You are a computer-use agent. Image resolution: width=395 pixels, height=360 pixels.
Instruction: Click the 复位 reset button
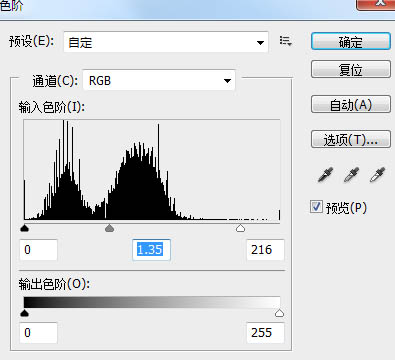pyautogui.click(x=351, y=69)
